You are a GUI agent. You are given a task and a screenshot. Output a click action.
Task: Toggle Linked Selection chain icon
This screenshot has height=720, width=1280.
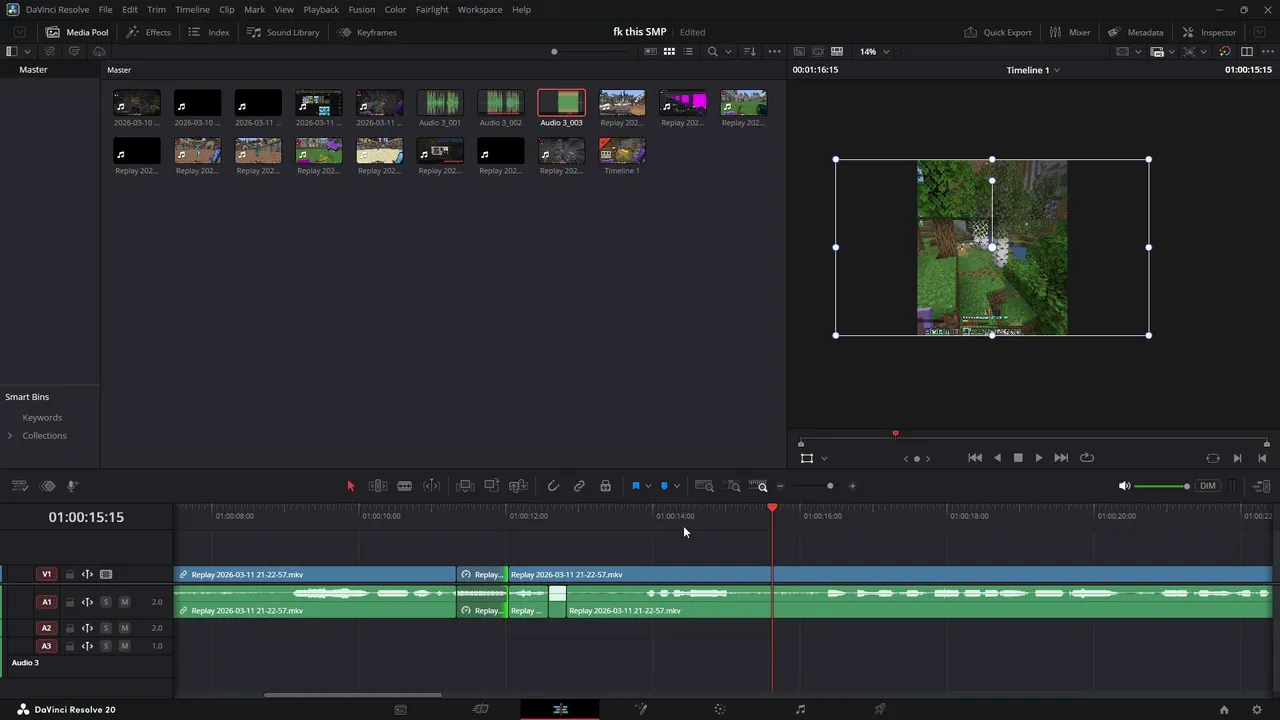579,486
